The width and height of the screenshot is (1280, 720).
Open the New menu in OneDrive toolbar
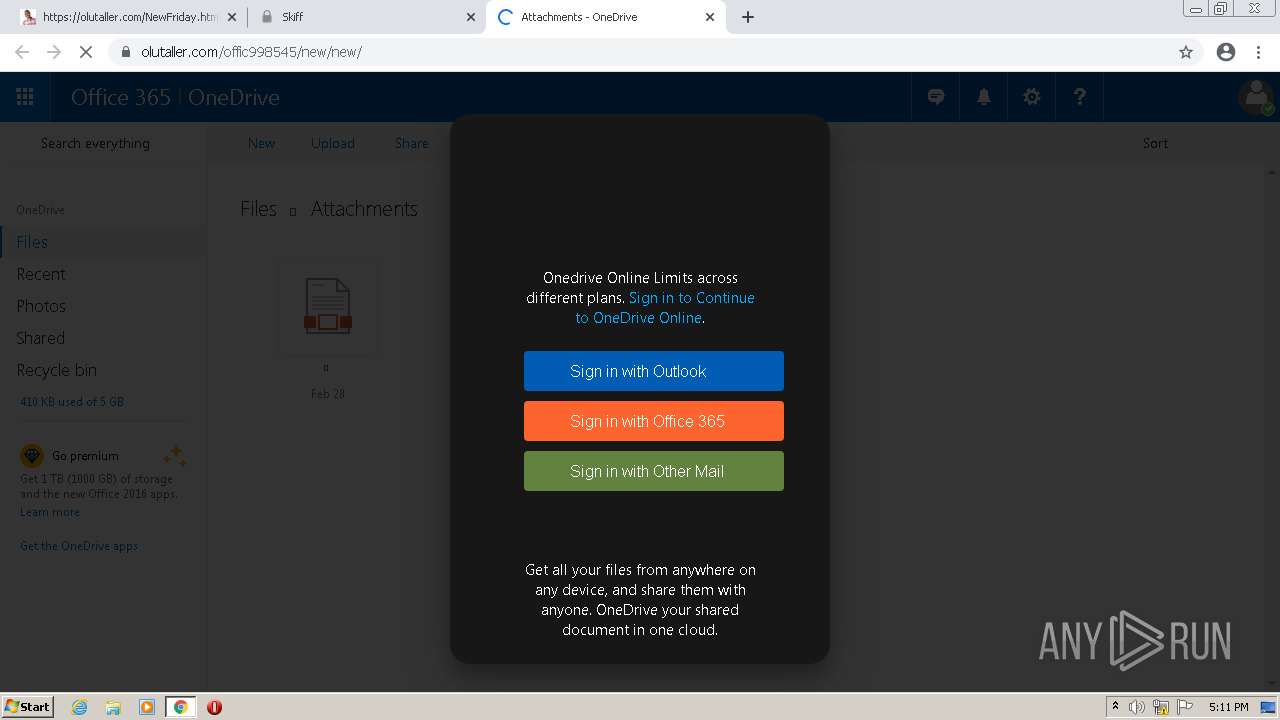click(x=261, y=143)
